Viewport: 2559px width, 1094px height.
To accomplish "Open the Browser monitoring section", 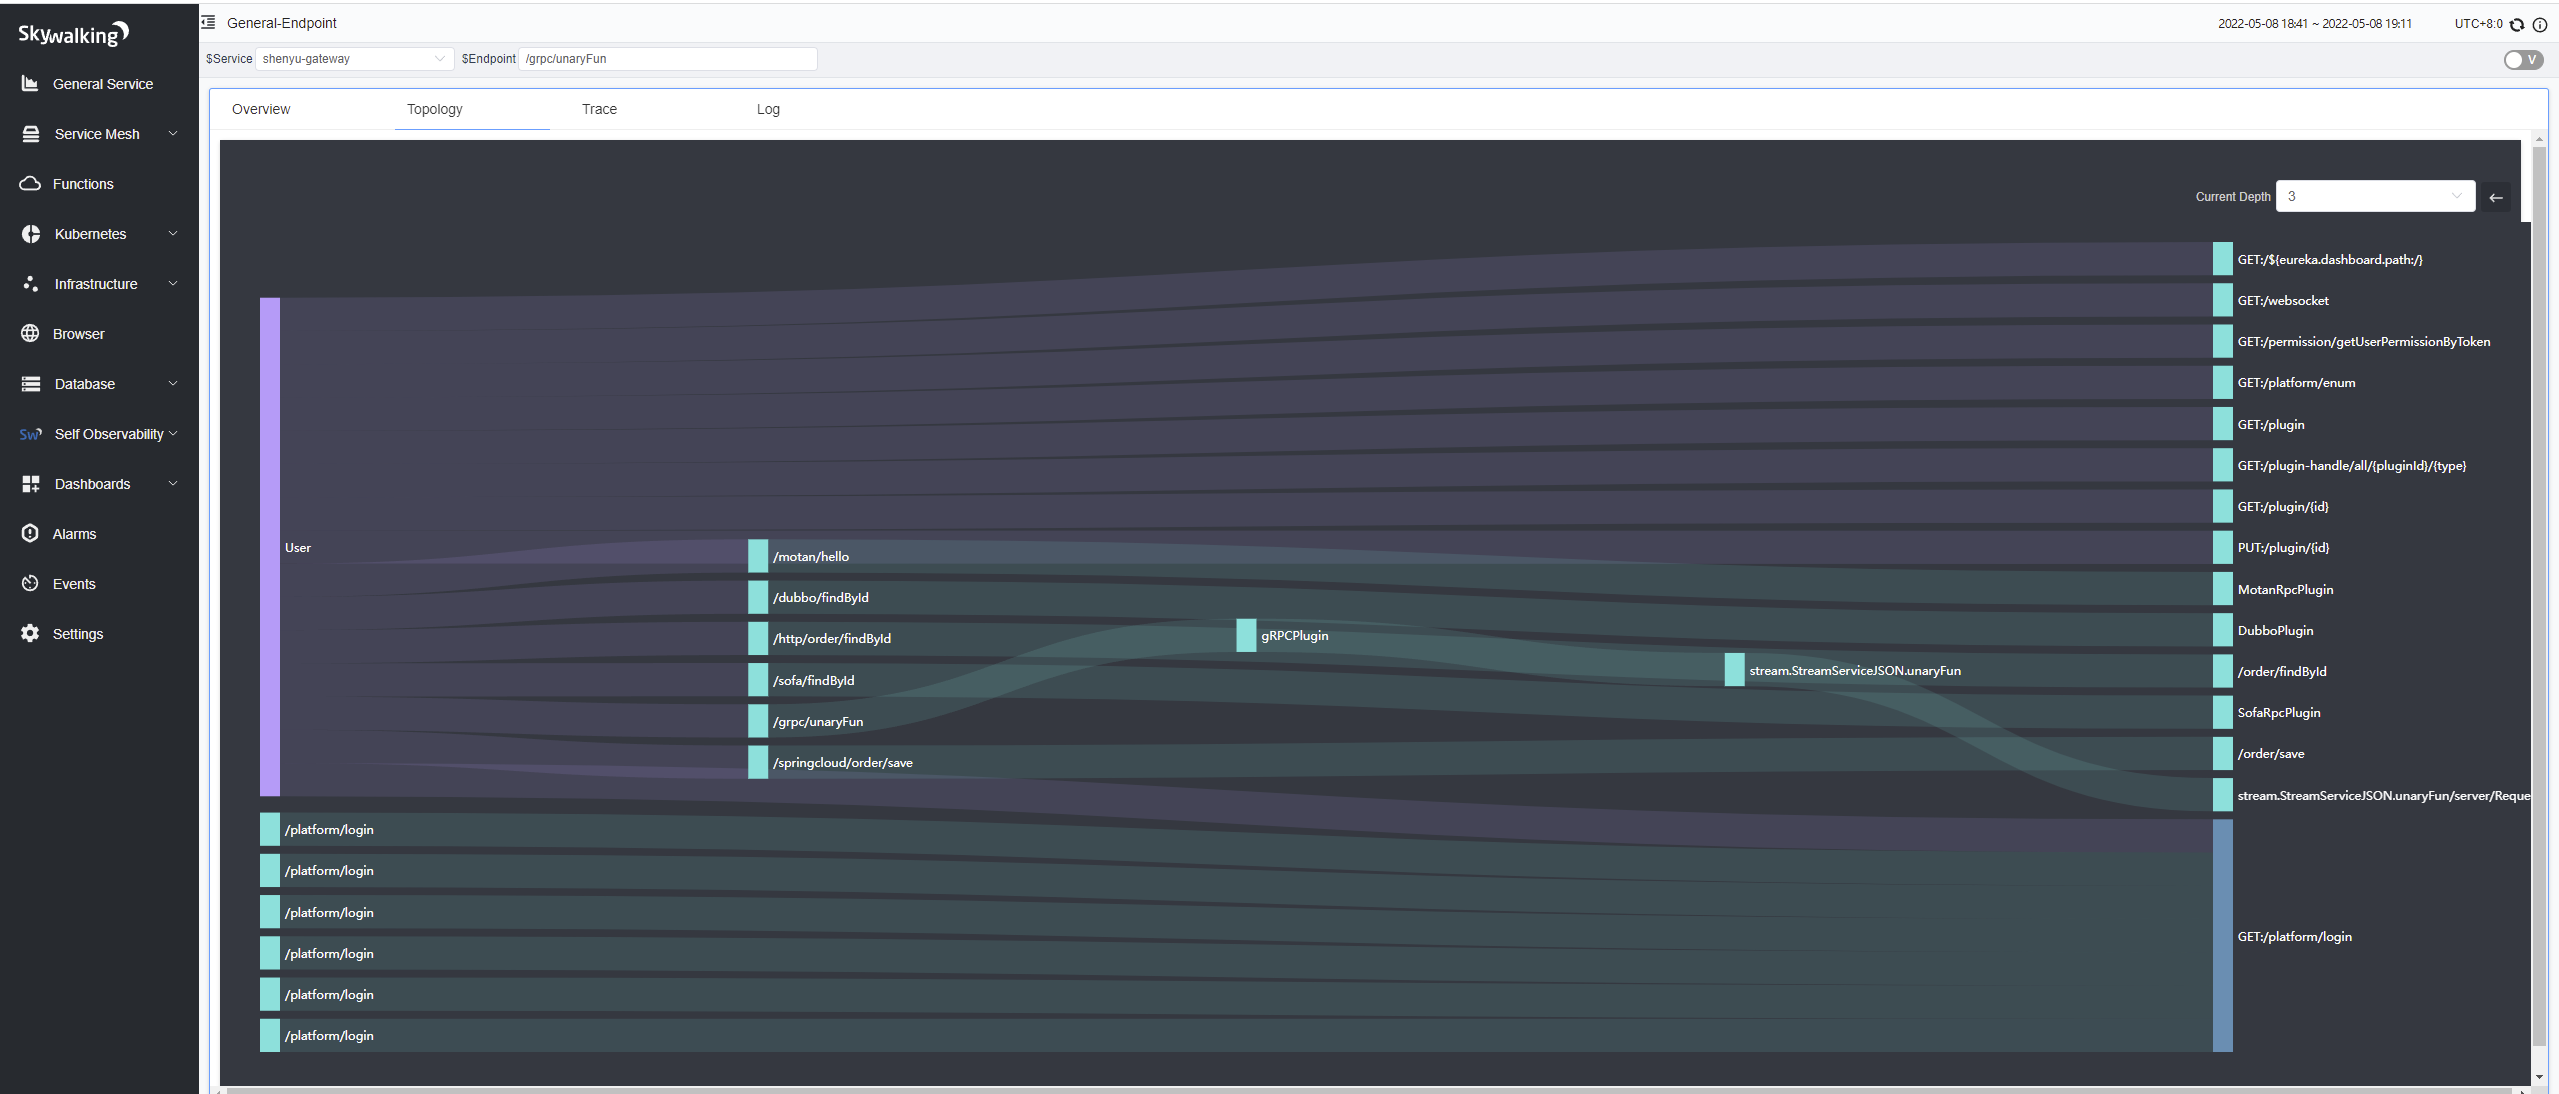I will [78, 334].
